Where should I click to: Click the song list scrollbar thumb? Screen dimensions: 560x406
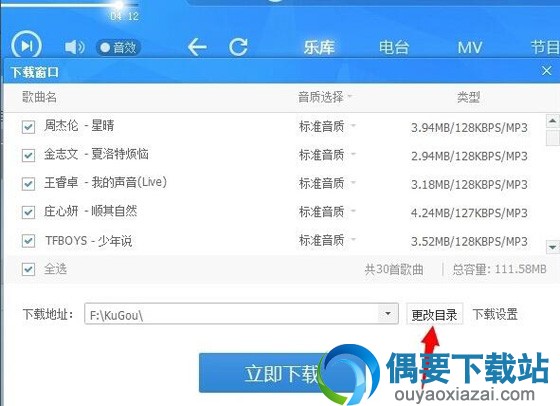coord(553,137)
